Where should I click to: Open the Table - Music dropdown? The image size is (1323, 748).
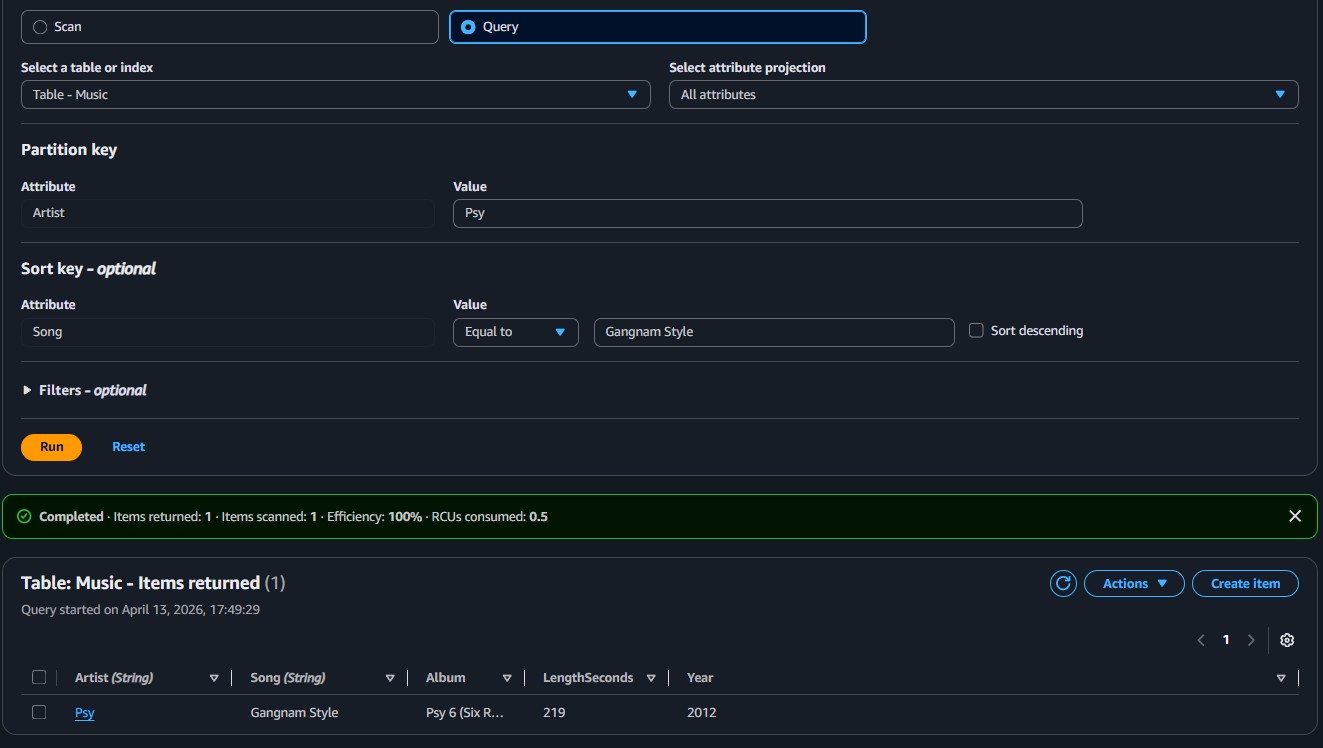tap(335, 94)
